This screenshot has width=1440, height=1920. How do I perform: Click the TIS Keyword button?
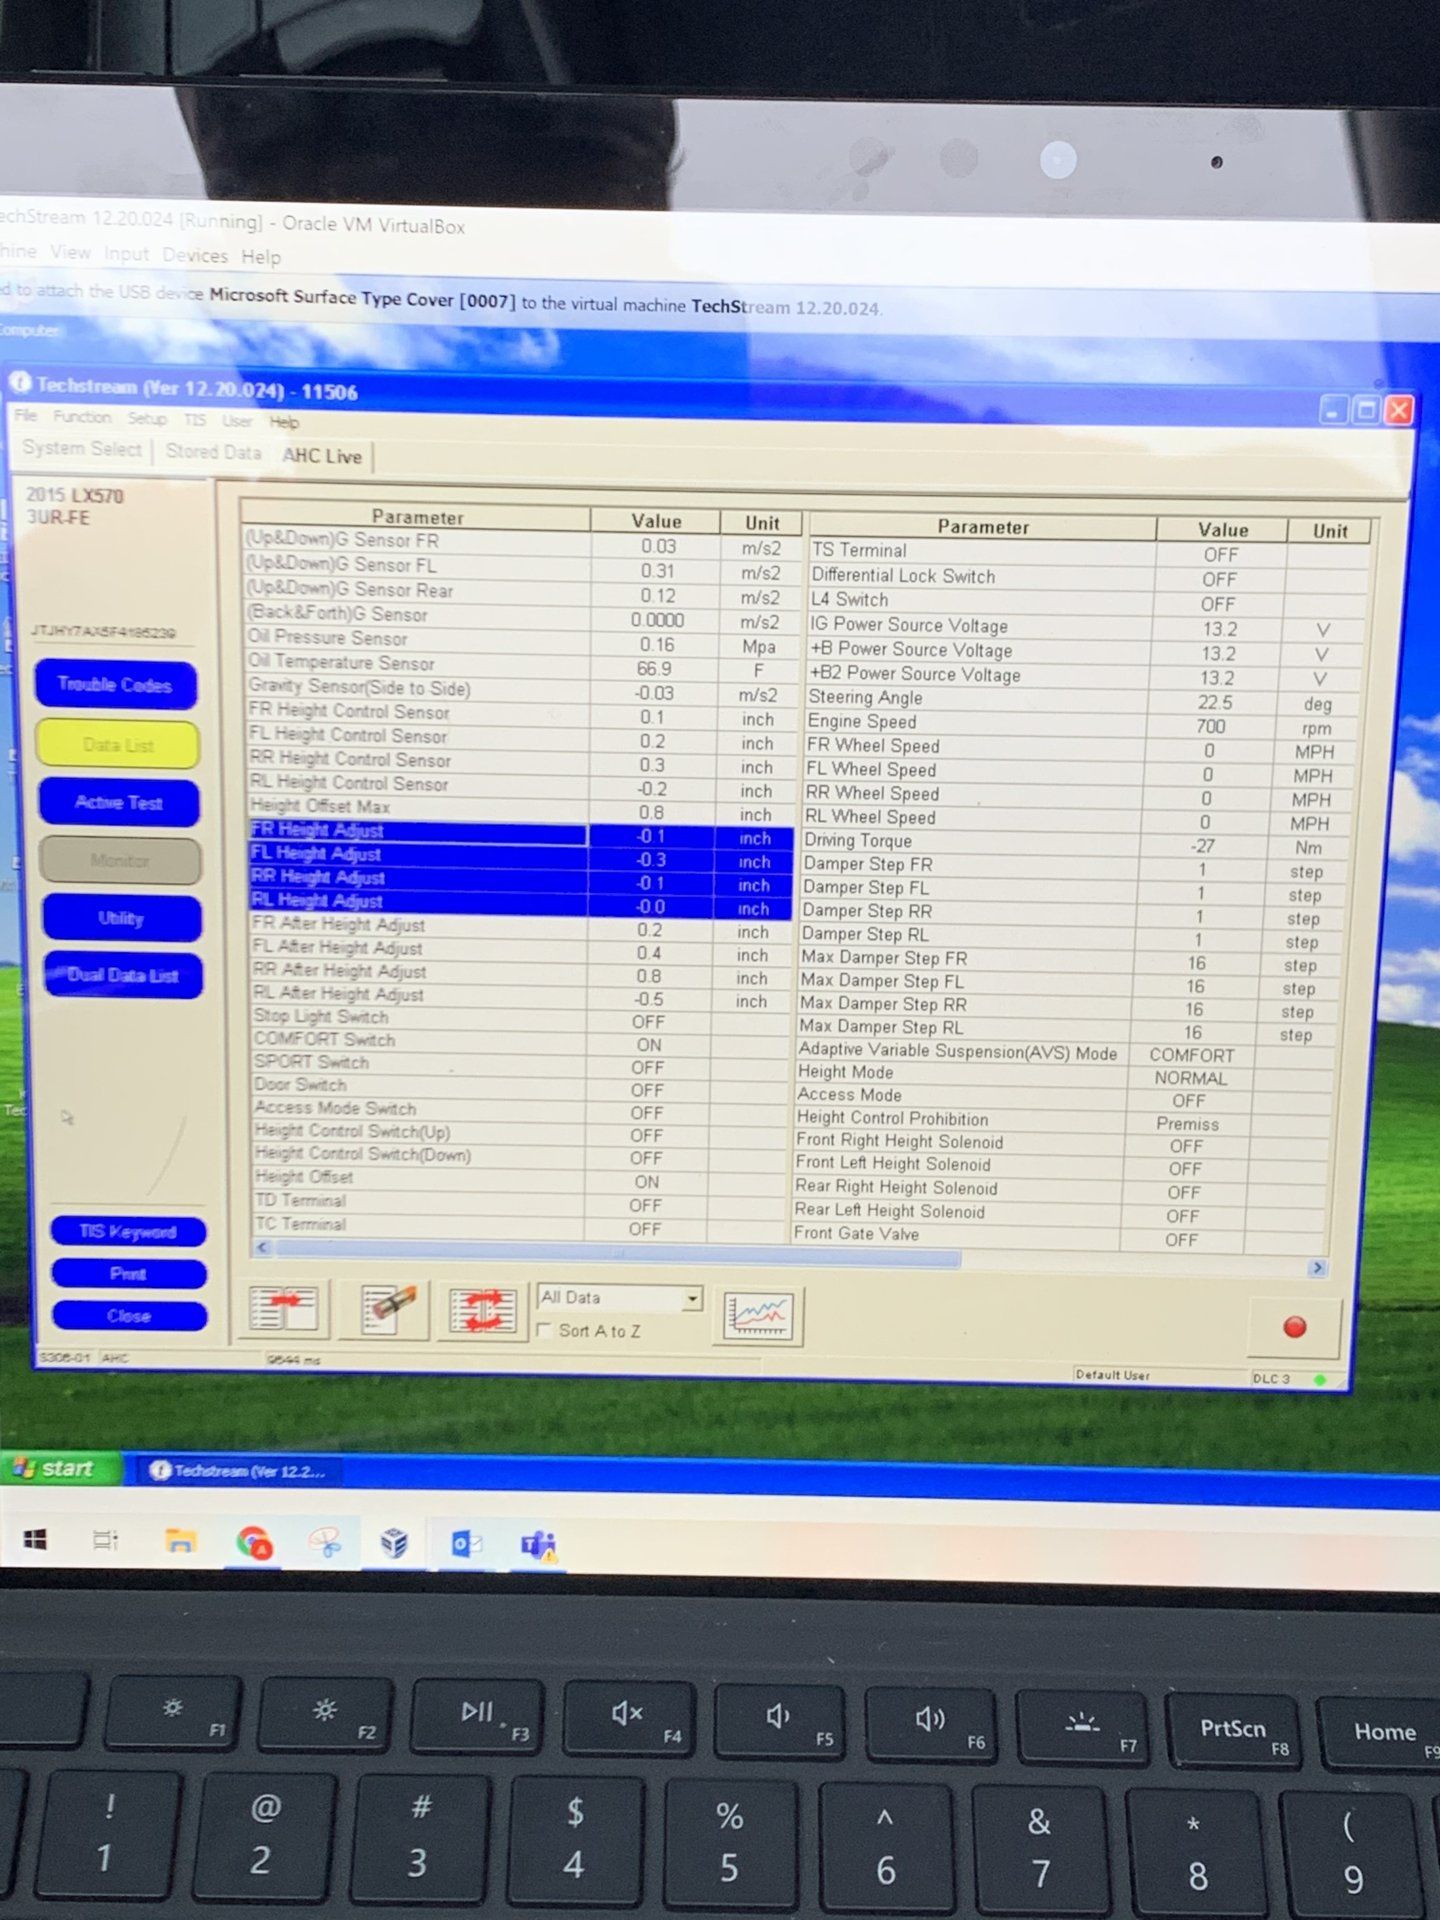pos(128,1232)
